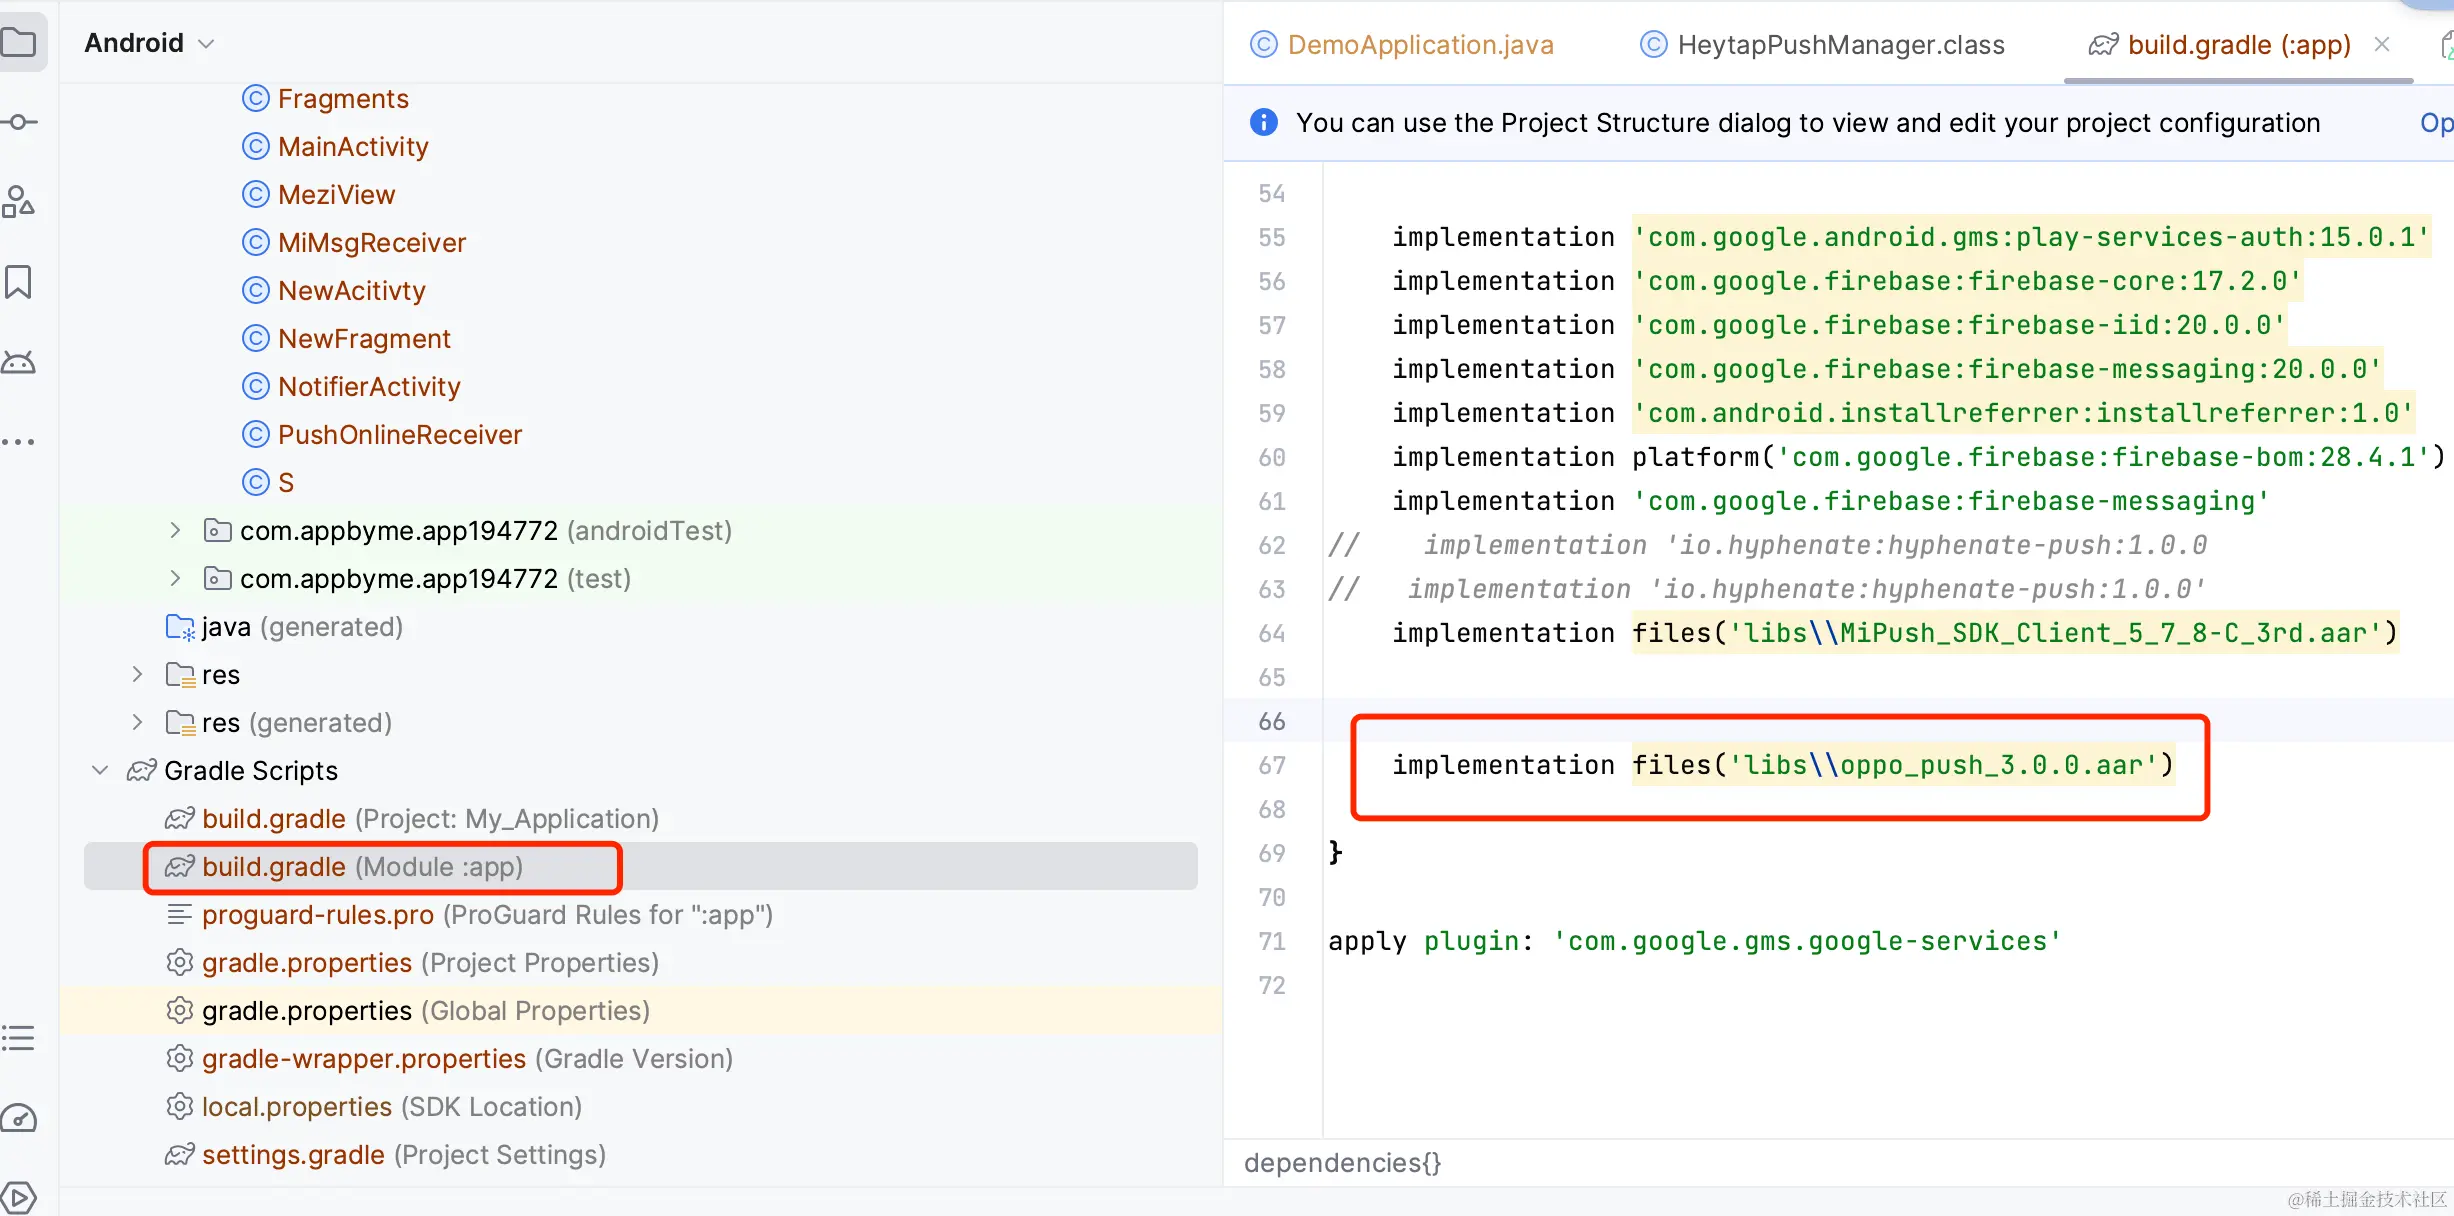
Task: Expand the res (generated) folder
Action: pos(137,722)
